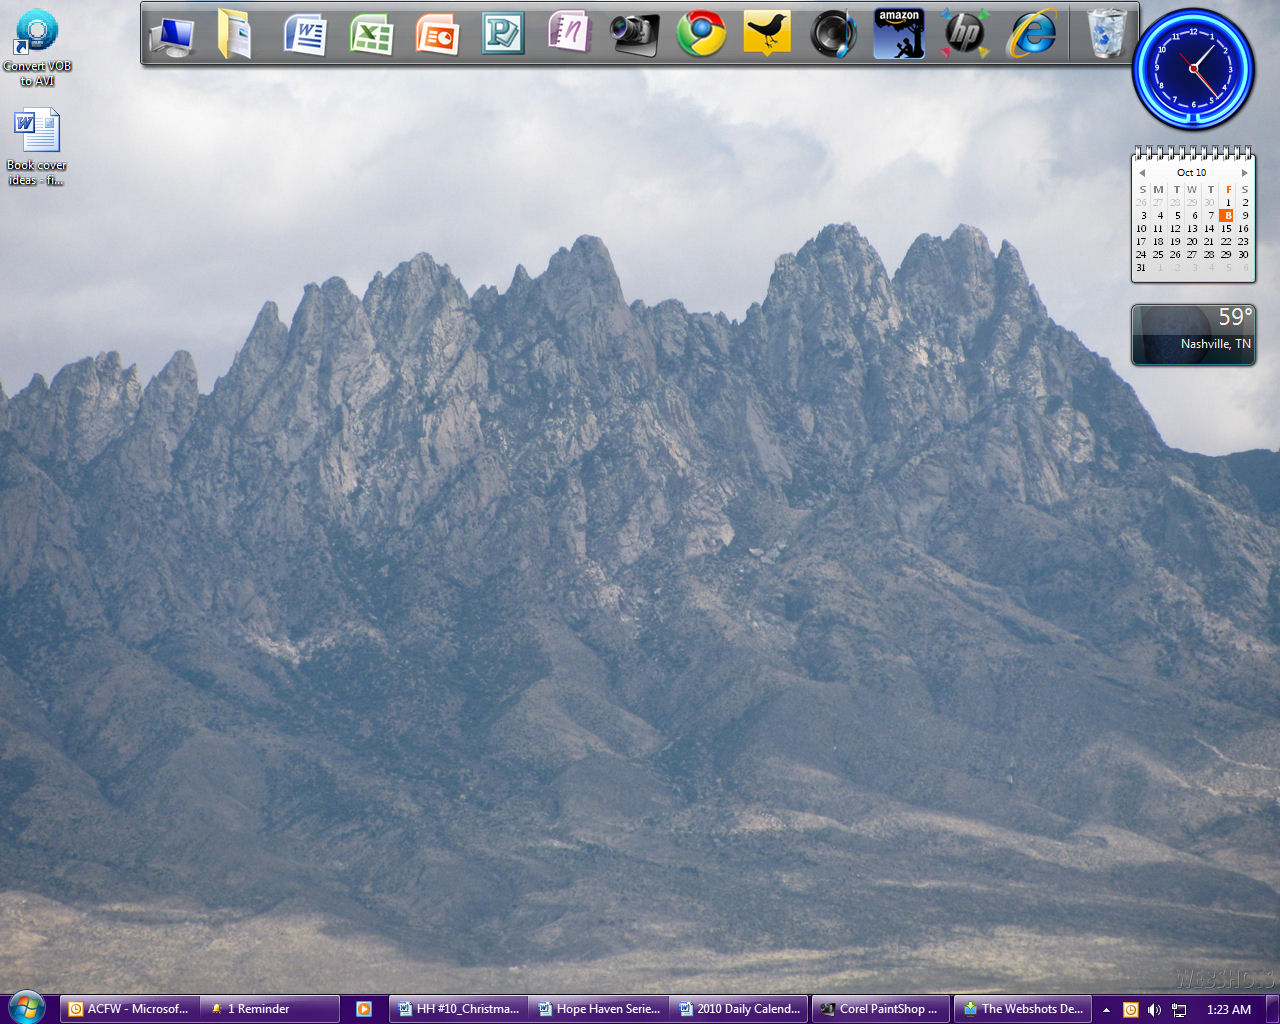Image resolution: width=1280 pixels, height=1024 pixels.
Task: Launch Google Chrome from the dock
Action: tap(701, 35)
